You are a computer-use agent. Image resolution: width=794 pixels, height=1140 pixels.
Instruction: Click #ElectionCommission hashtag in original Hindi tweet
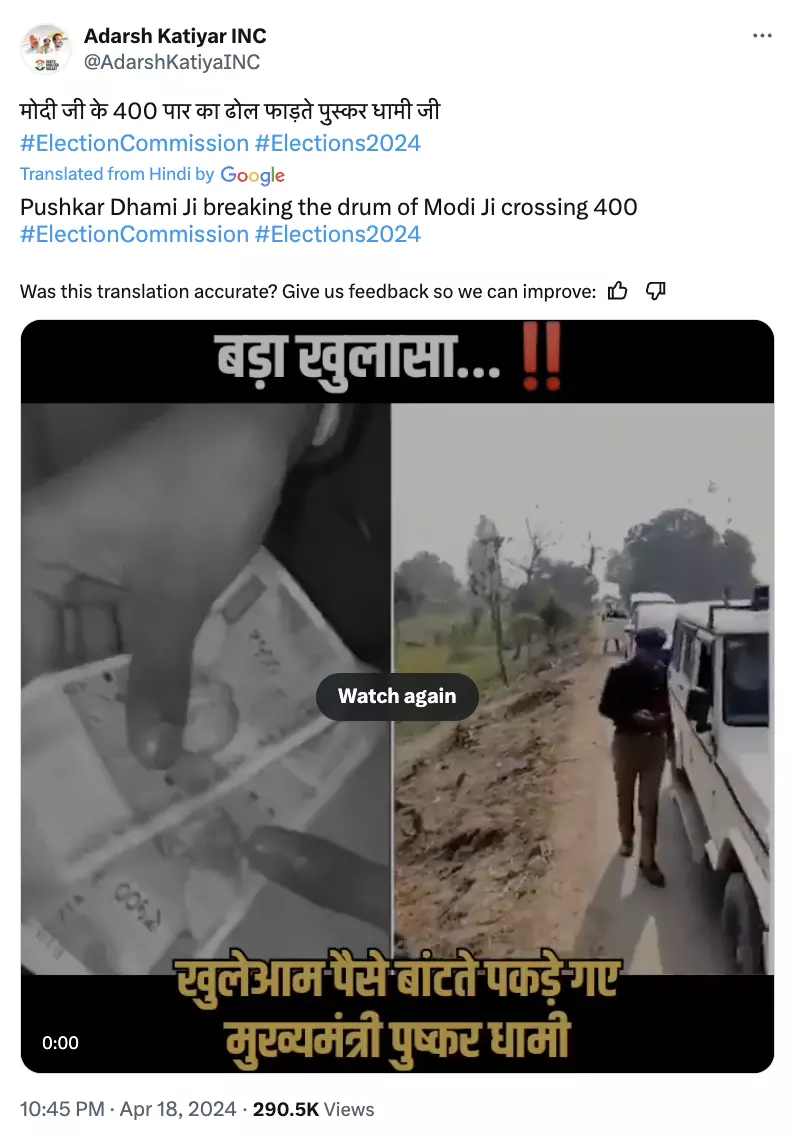pos(135,143)
